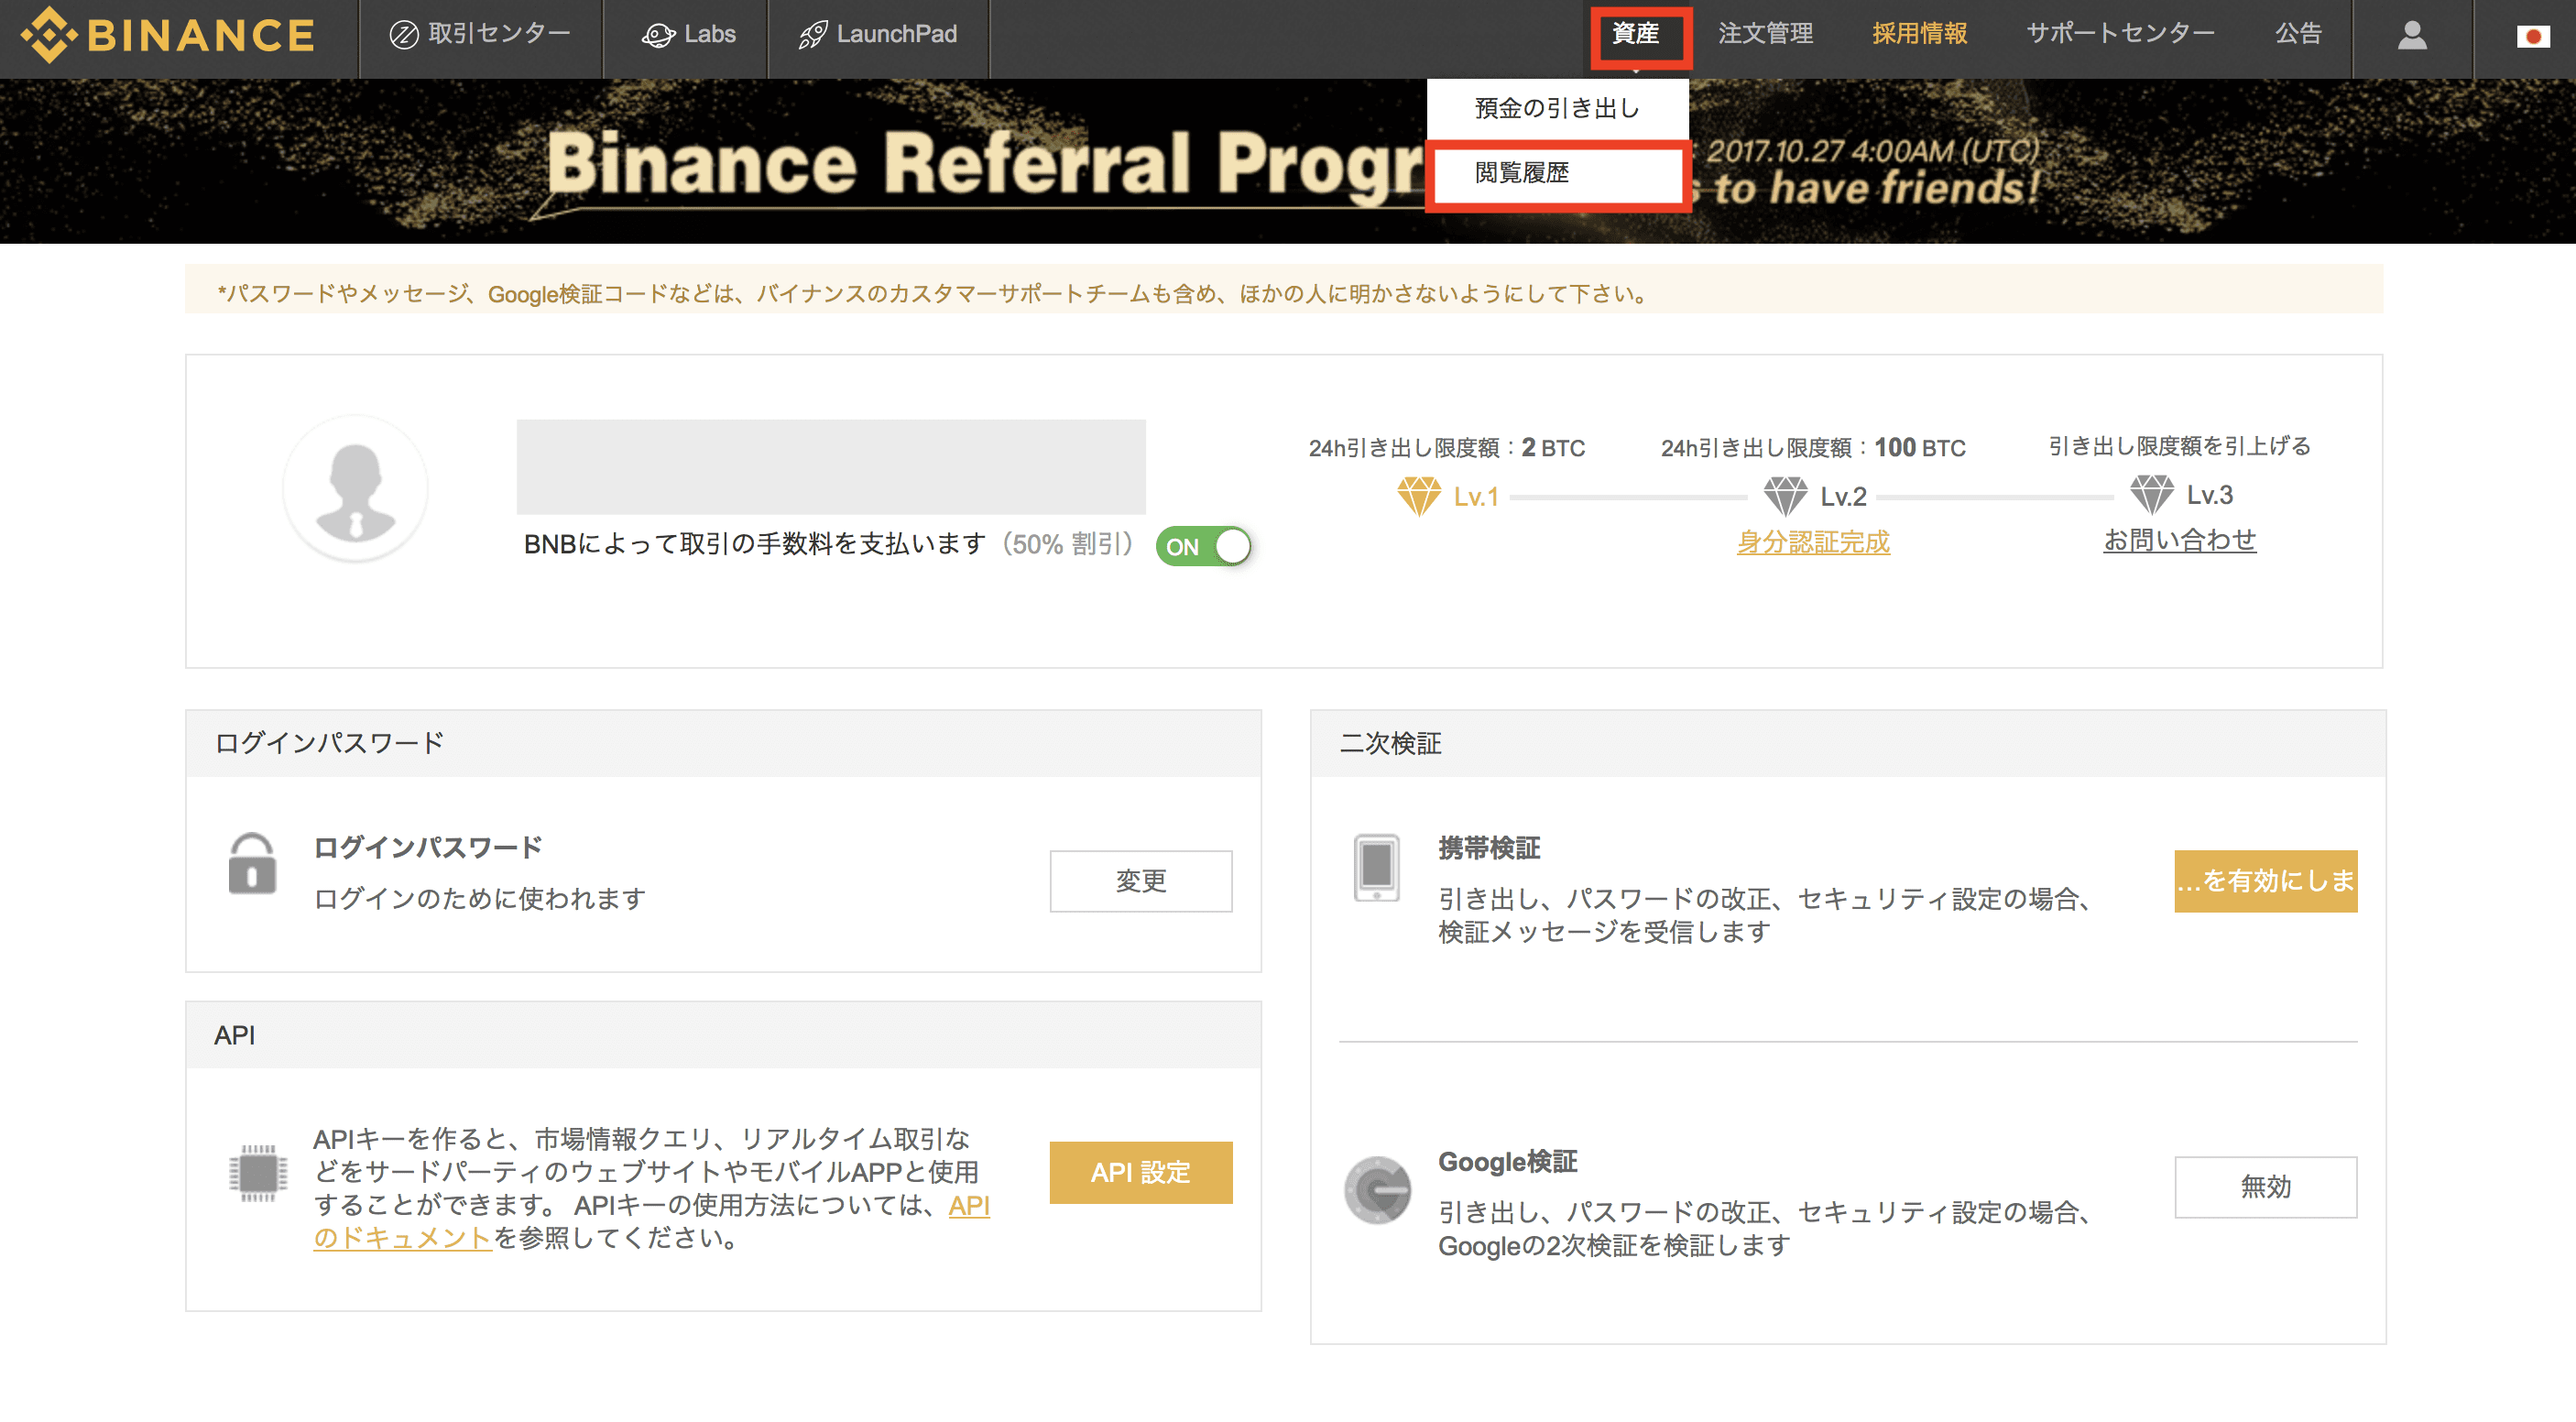Viewport: 2576px width, 1422px height.
Task: Click the Lv.3 gray diamond icon
Action: (2151, 494)
